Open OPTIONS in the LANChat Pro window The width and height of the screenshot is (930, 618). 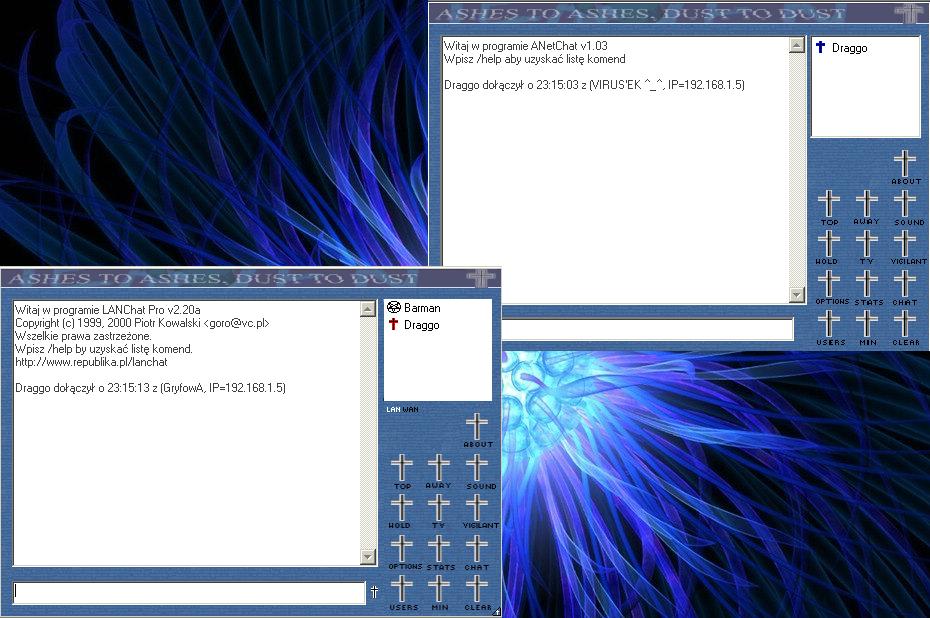[402, 549]
